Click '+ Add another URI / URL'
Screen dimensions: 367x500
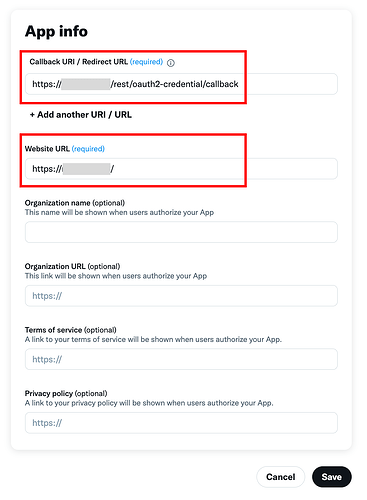81,115
